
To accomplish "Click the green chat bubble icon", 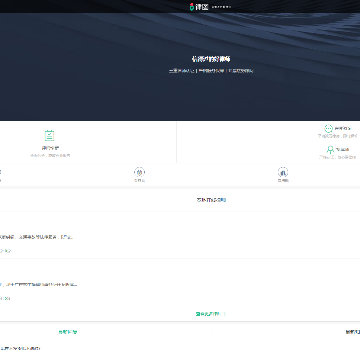I will pyautogui.click(x=328, y=128).
